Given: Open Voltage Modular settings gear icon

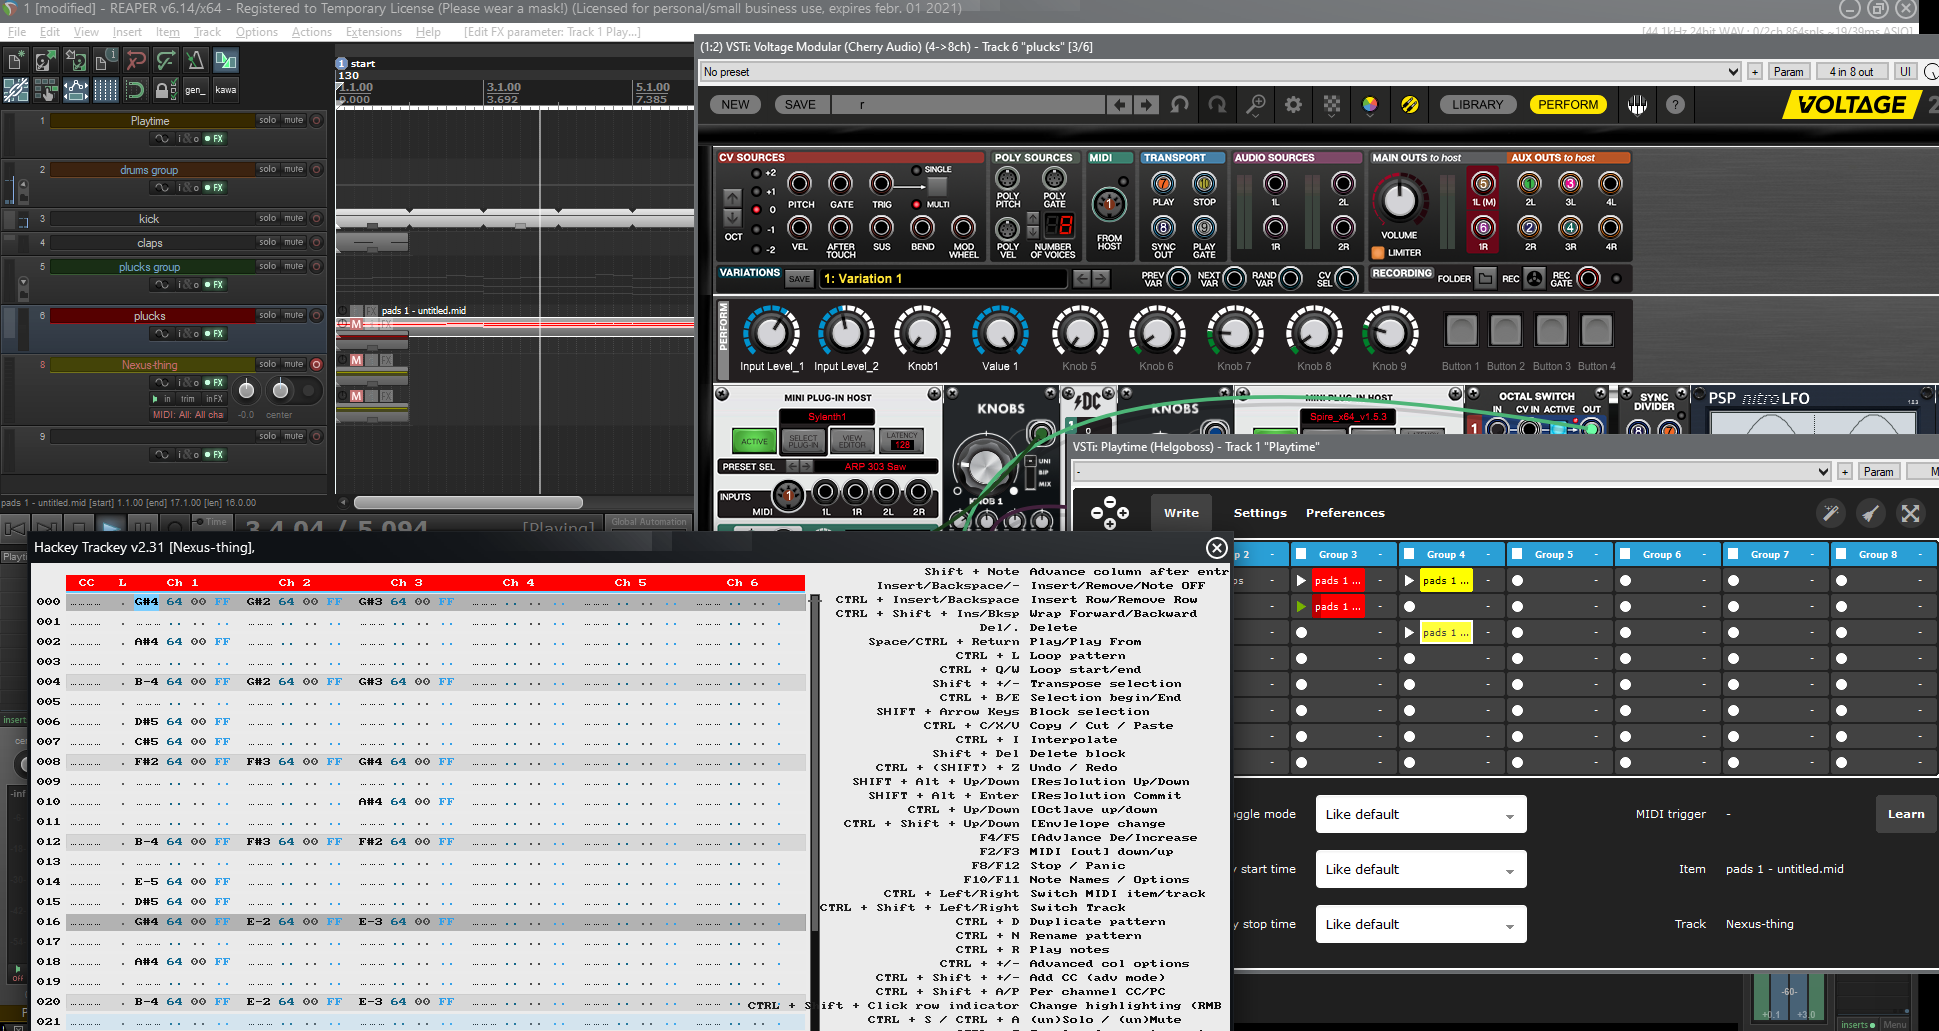Looking at the screenshot, I should tap(1294, 105).
